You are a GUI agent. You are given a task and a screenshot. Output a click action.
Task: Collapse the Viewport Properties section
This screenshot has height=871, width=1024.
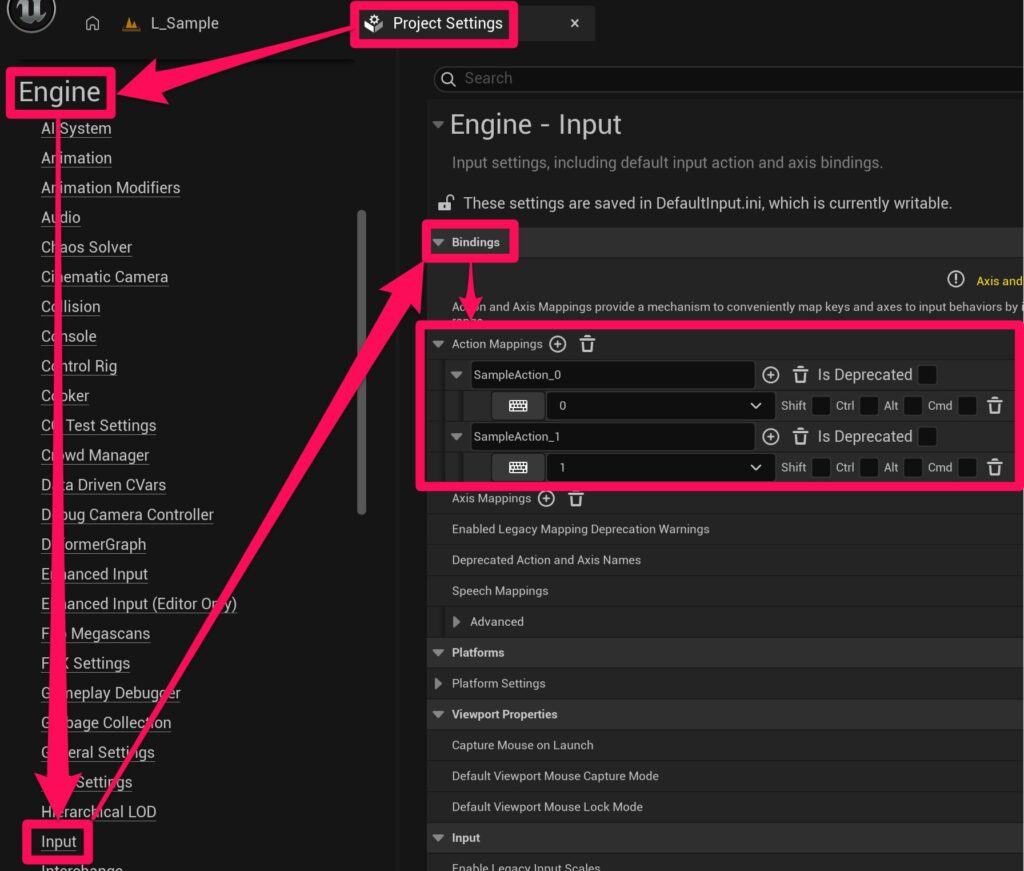[x=438, y=714]
